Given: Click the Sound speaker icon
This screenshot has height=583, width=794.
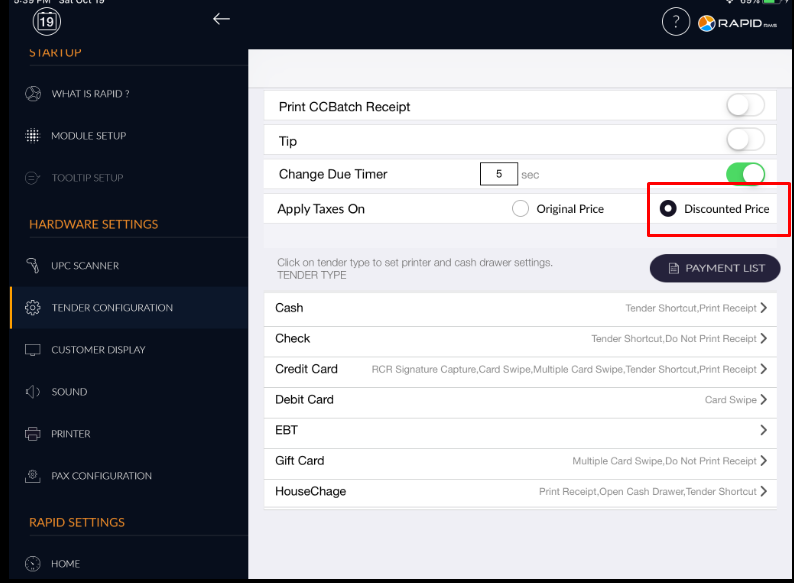Looking at the screenshot, I should tap(33, 392).
